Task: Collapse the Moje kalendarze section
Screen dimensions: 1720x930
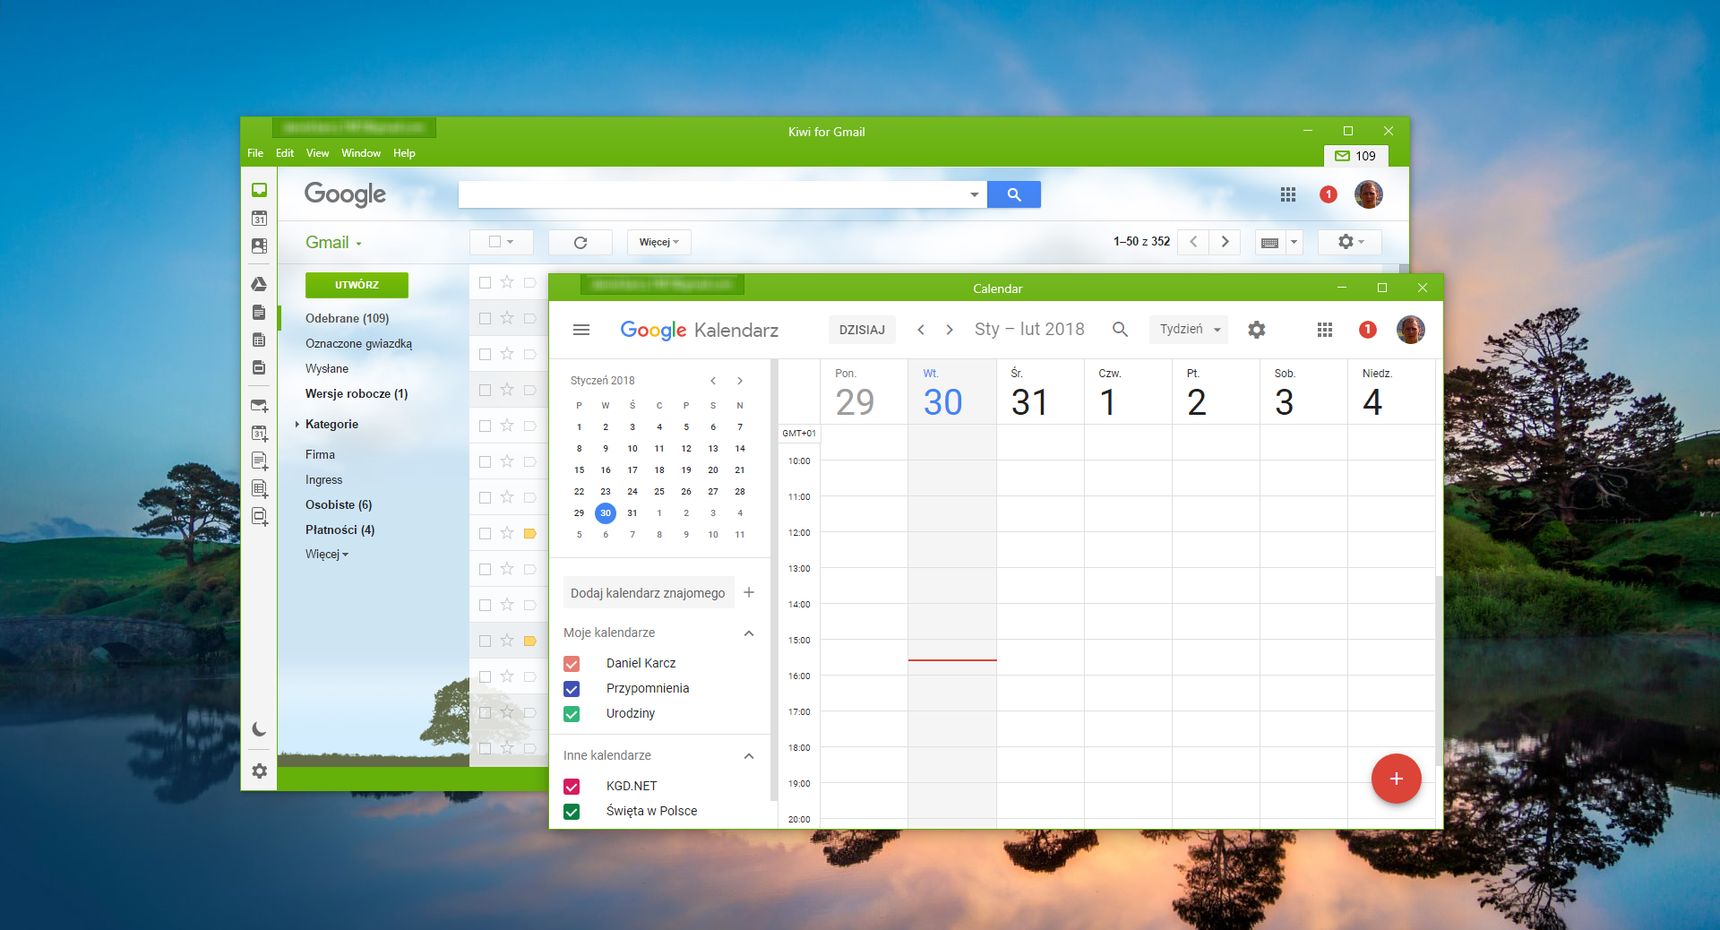Action: click(x=749, y=634)
